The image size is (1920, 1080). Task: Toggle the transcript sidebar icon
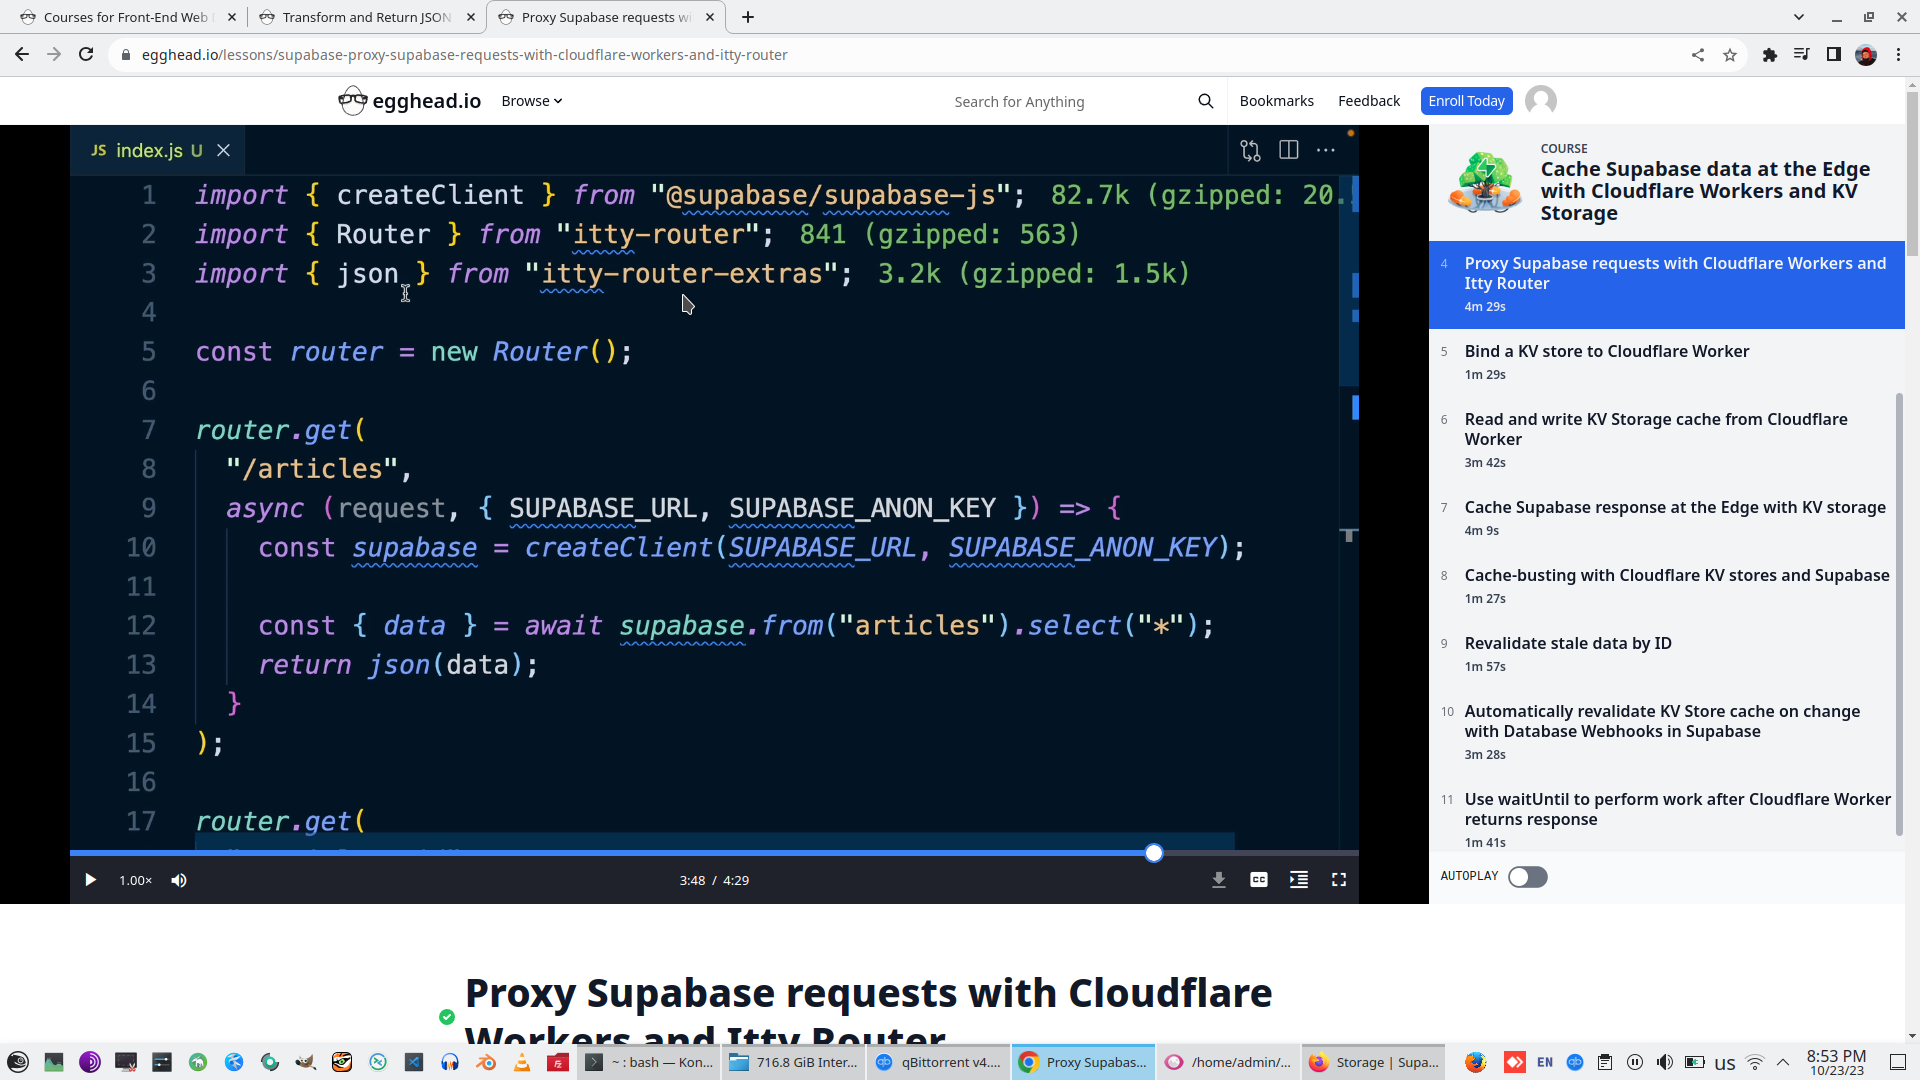tap(1298, 880)
